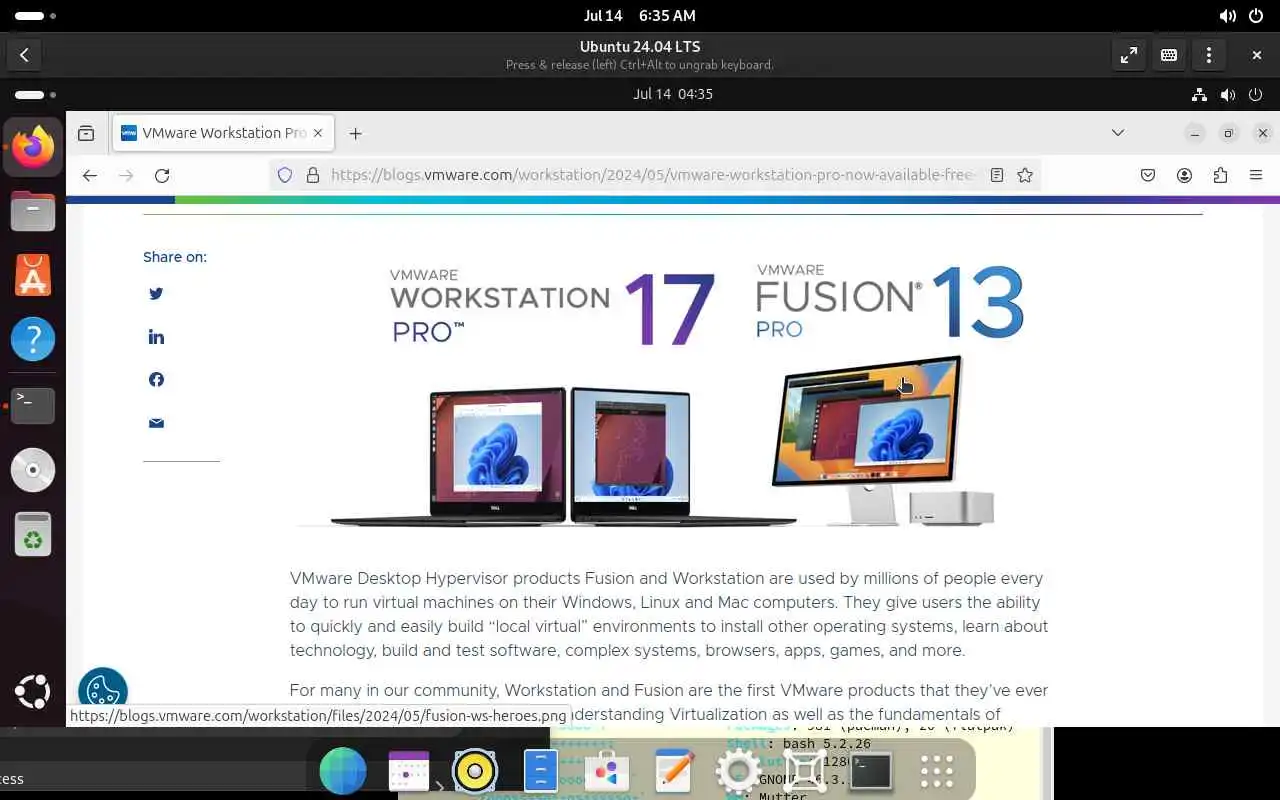The width and height of the screenshot is (1280, 800).
Task: Click the site security padlock icon
Action: [312, 175]
